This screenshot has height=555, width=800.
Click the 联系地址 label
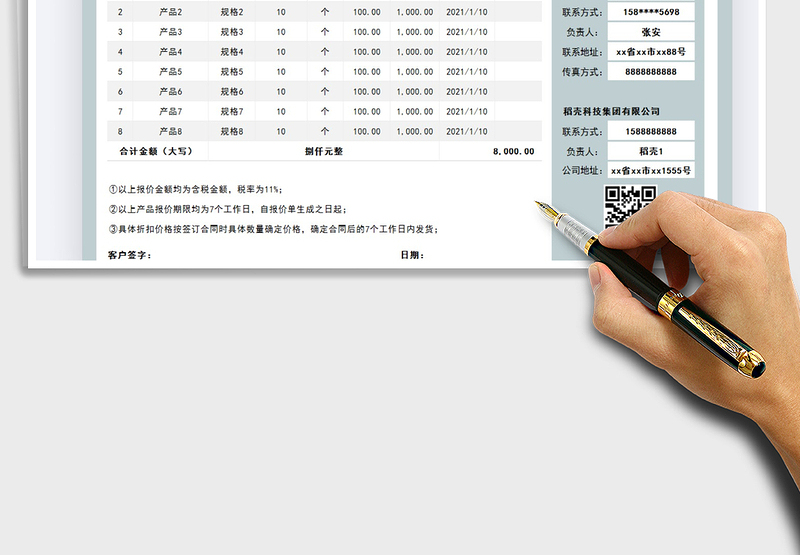[582, 52]
